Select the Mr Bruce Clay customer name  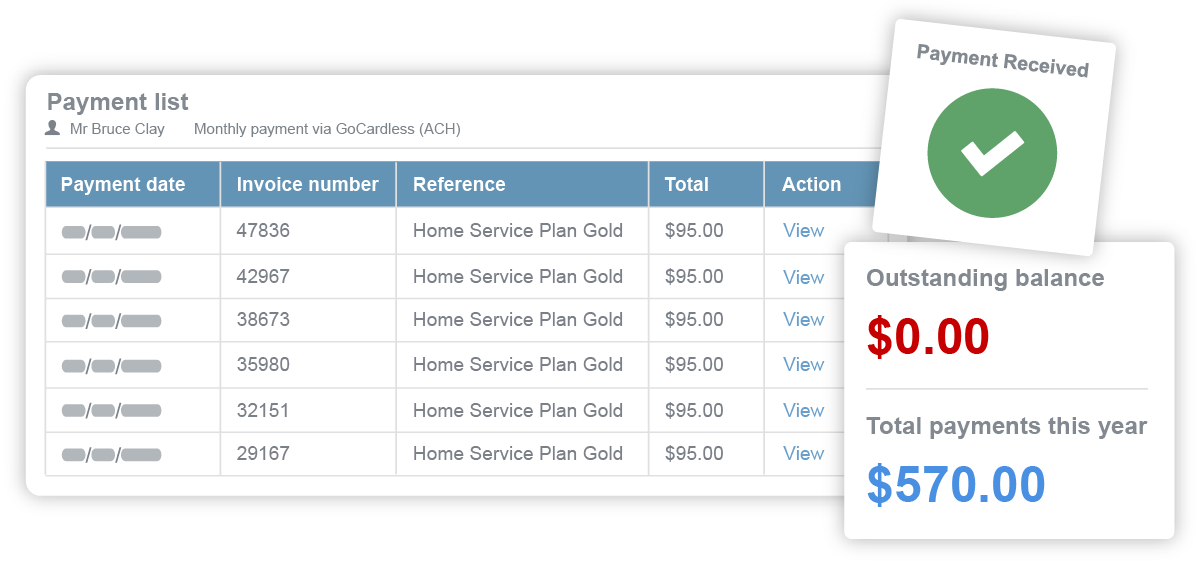tap(117, 129)
